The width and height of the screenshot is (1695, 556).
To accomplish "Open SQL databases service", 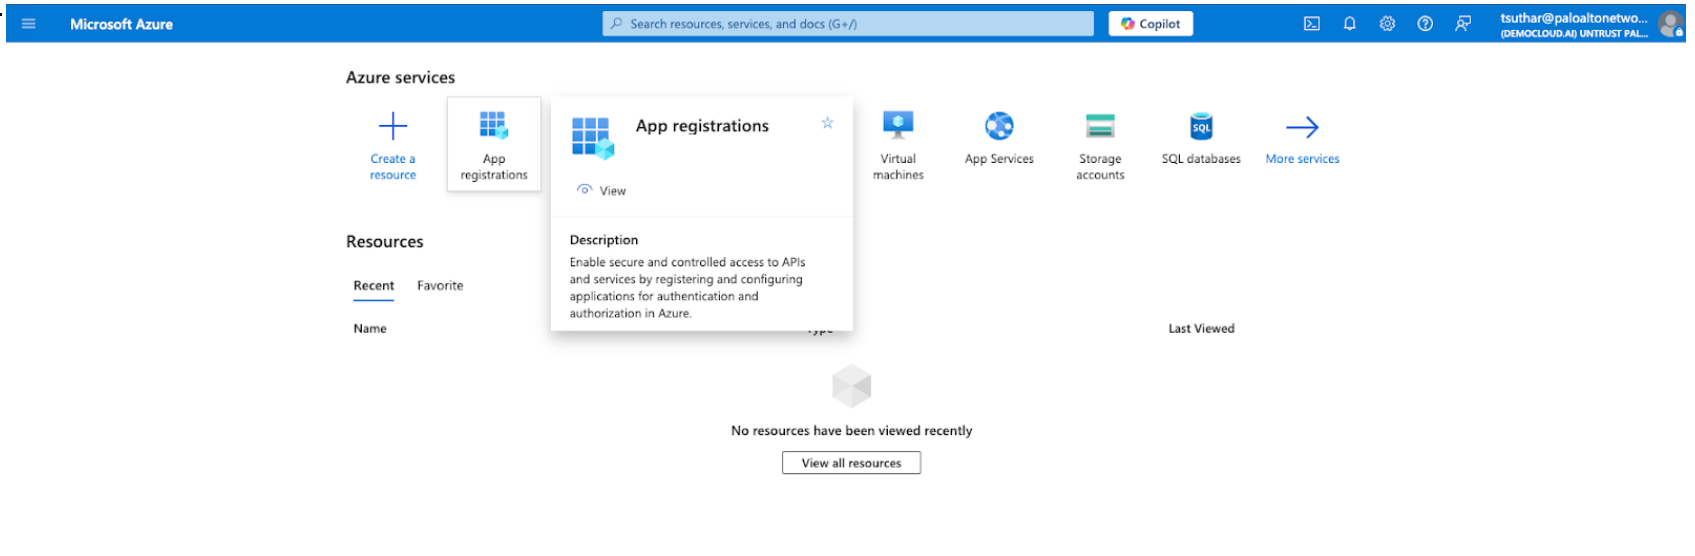I will [1201, 138].
